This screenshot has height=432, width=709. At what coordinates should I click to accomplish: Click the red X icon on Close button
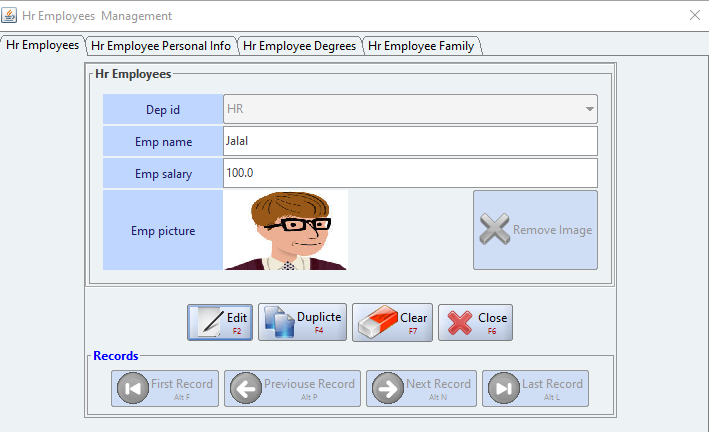click(459, 322)
